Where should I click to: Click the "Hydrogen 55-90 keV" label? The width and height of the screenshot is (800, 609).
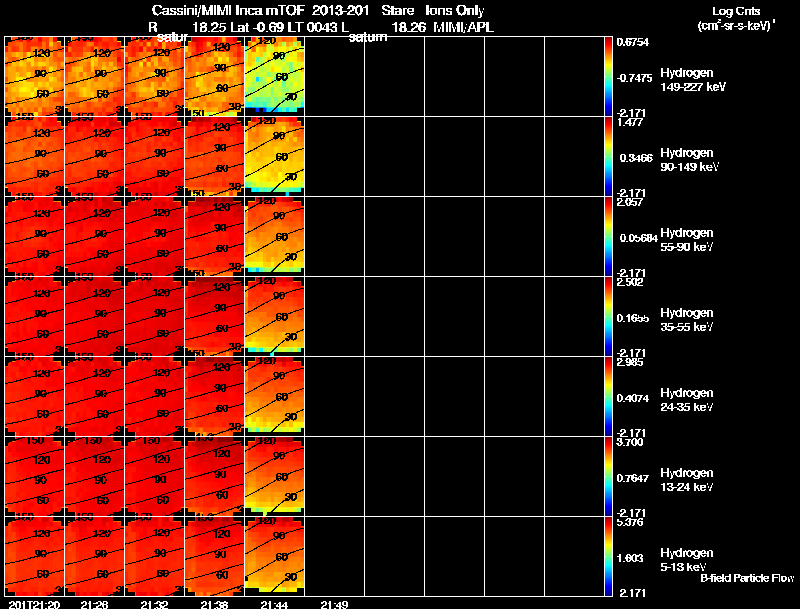687,240
